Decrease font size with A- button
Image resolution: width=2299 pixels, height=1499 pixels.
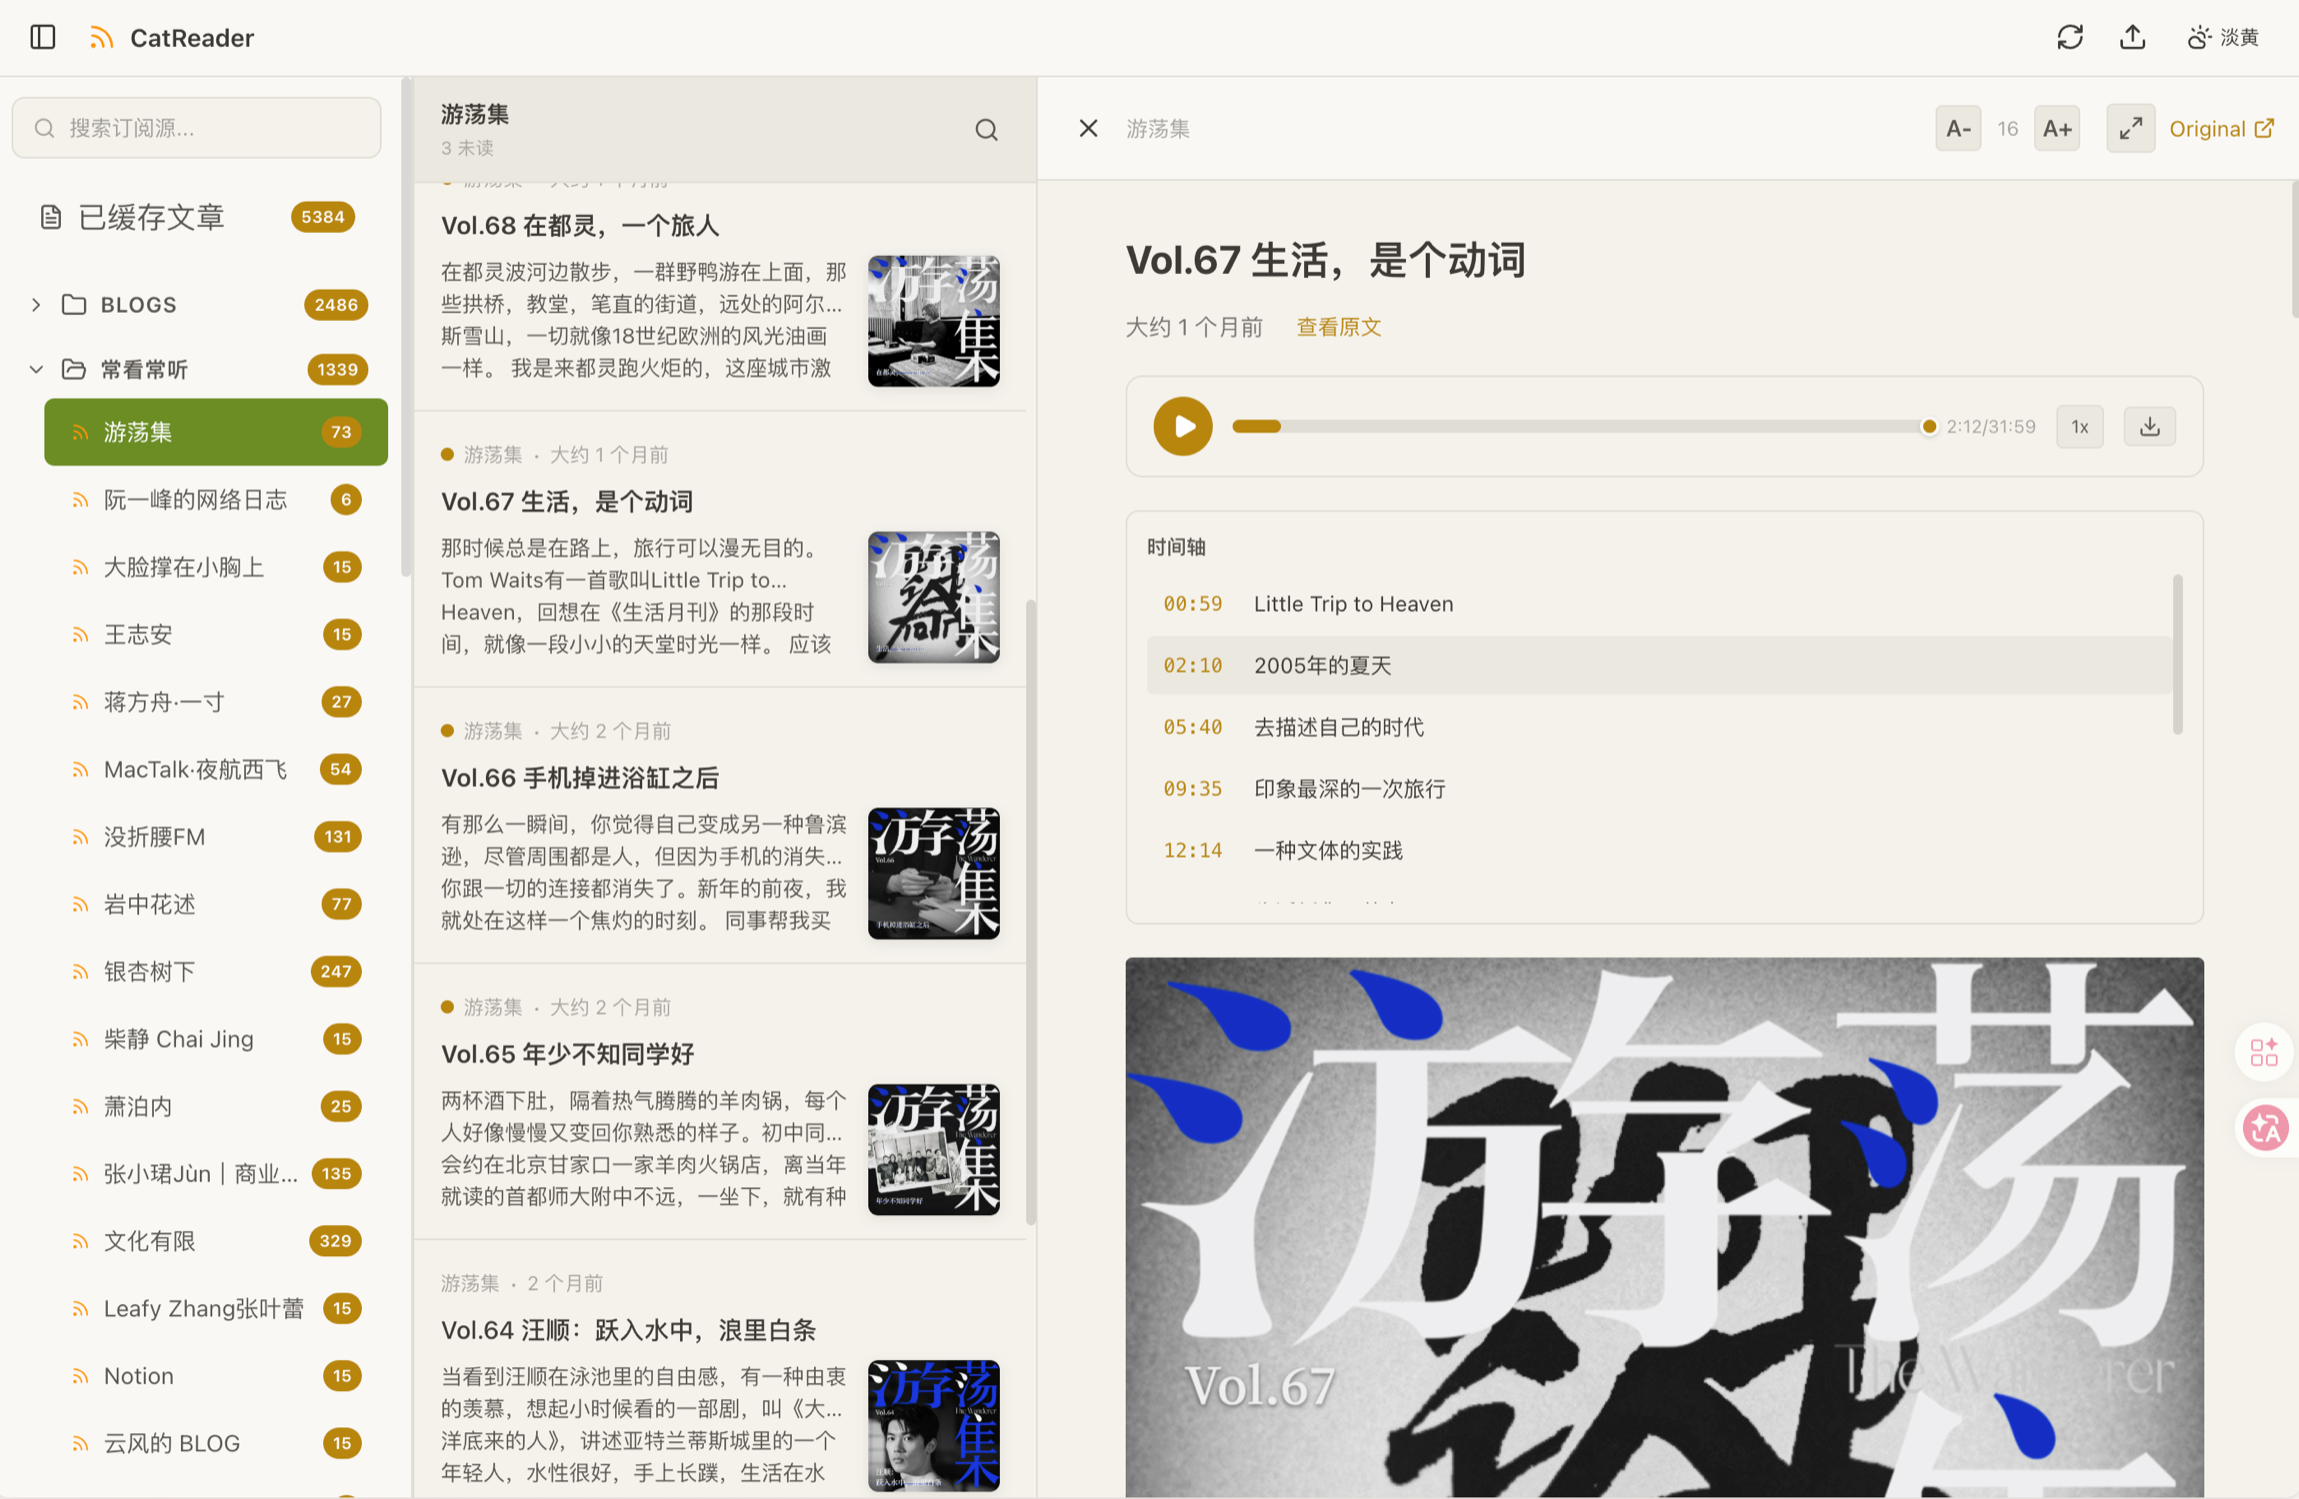(1957, 128)
